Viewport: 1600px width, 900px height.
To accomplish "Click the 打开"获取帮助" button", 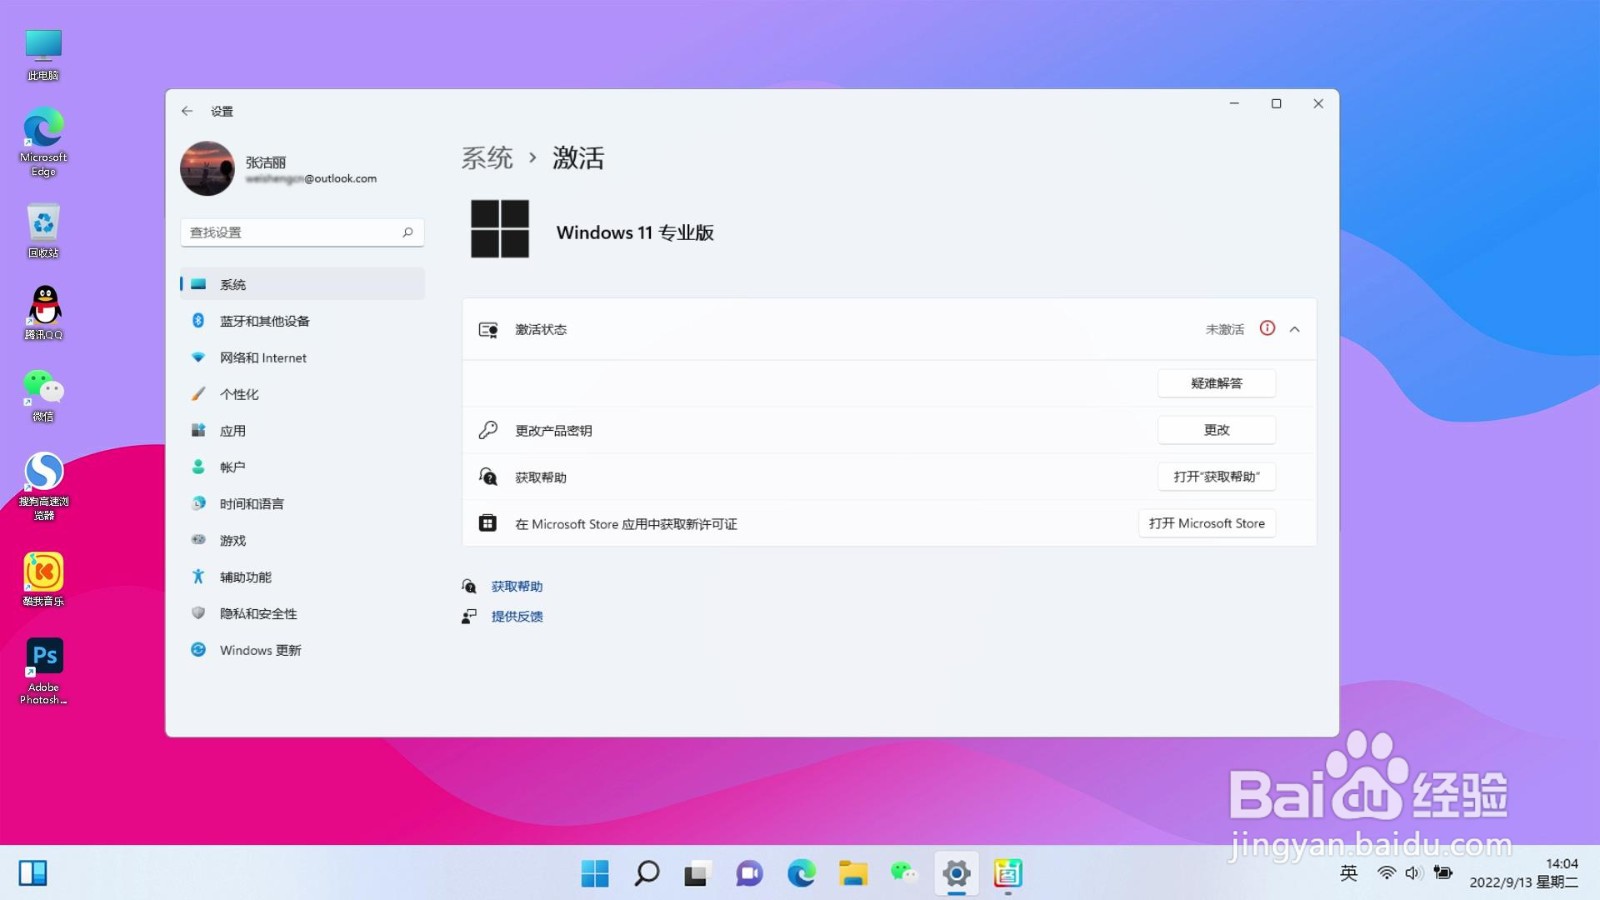I will point(1216,477).
